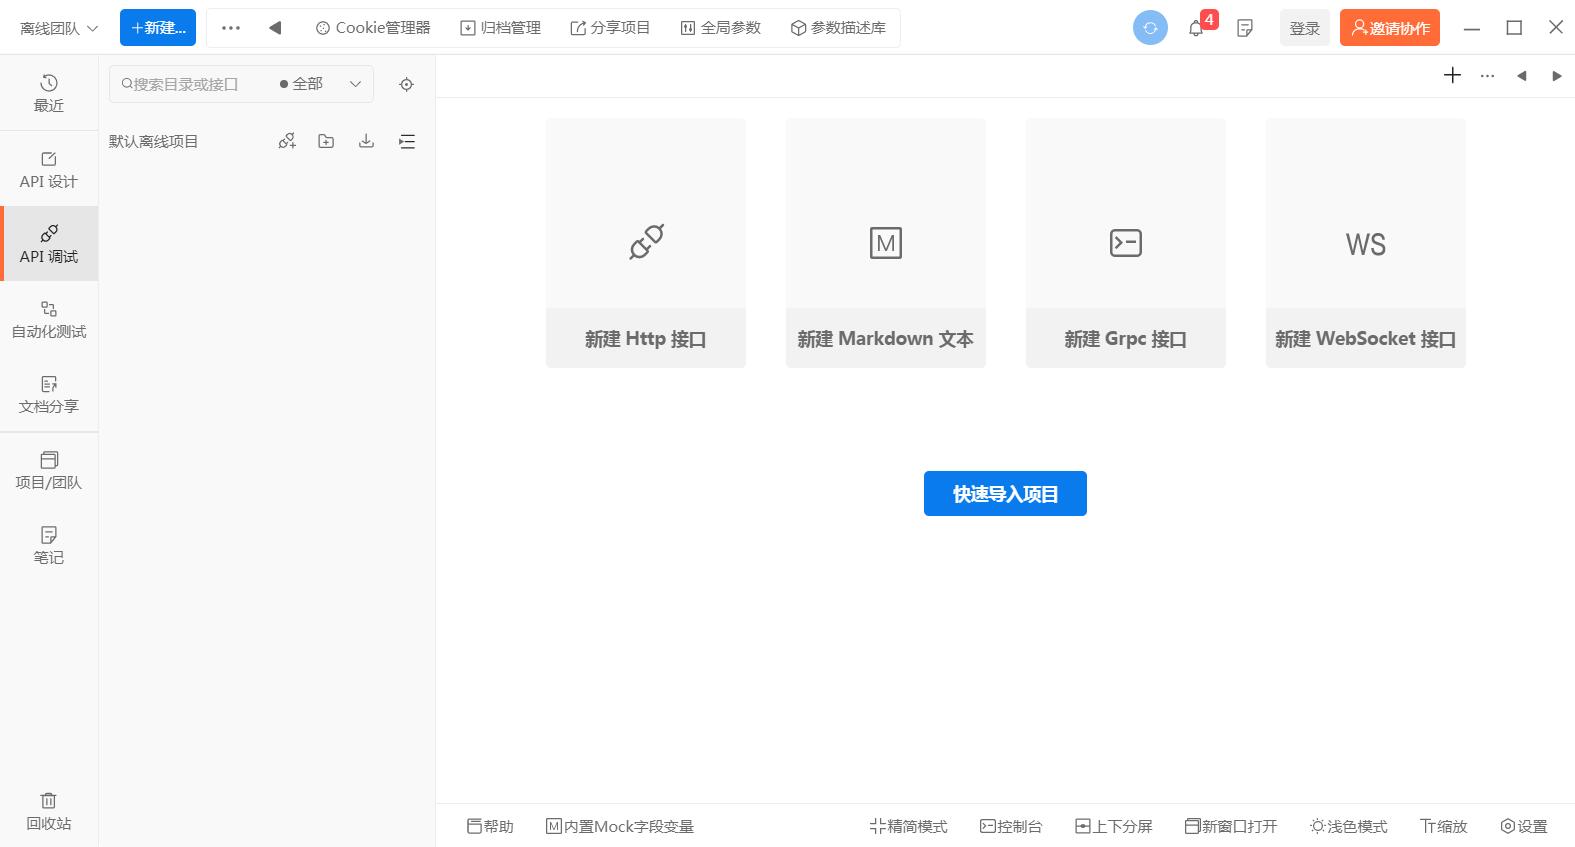Click the 搜索目录或接口 search field
This screenshot has width=1575, height=847.
[x=190, y=84]
